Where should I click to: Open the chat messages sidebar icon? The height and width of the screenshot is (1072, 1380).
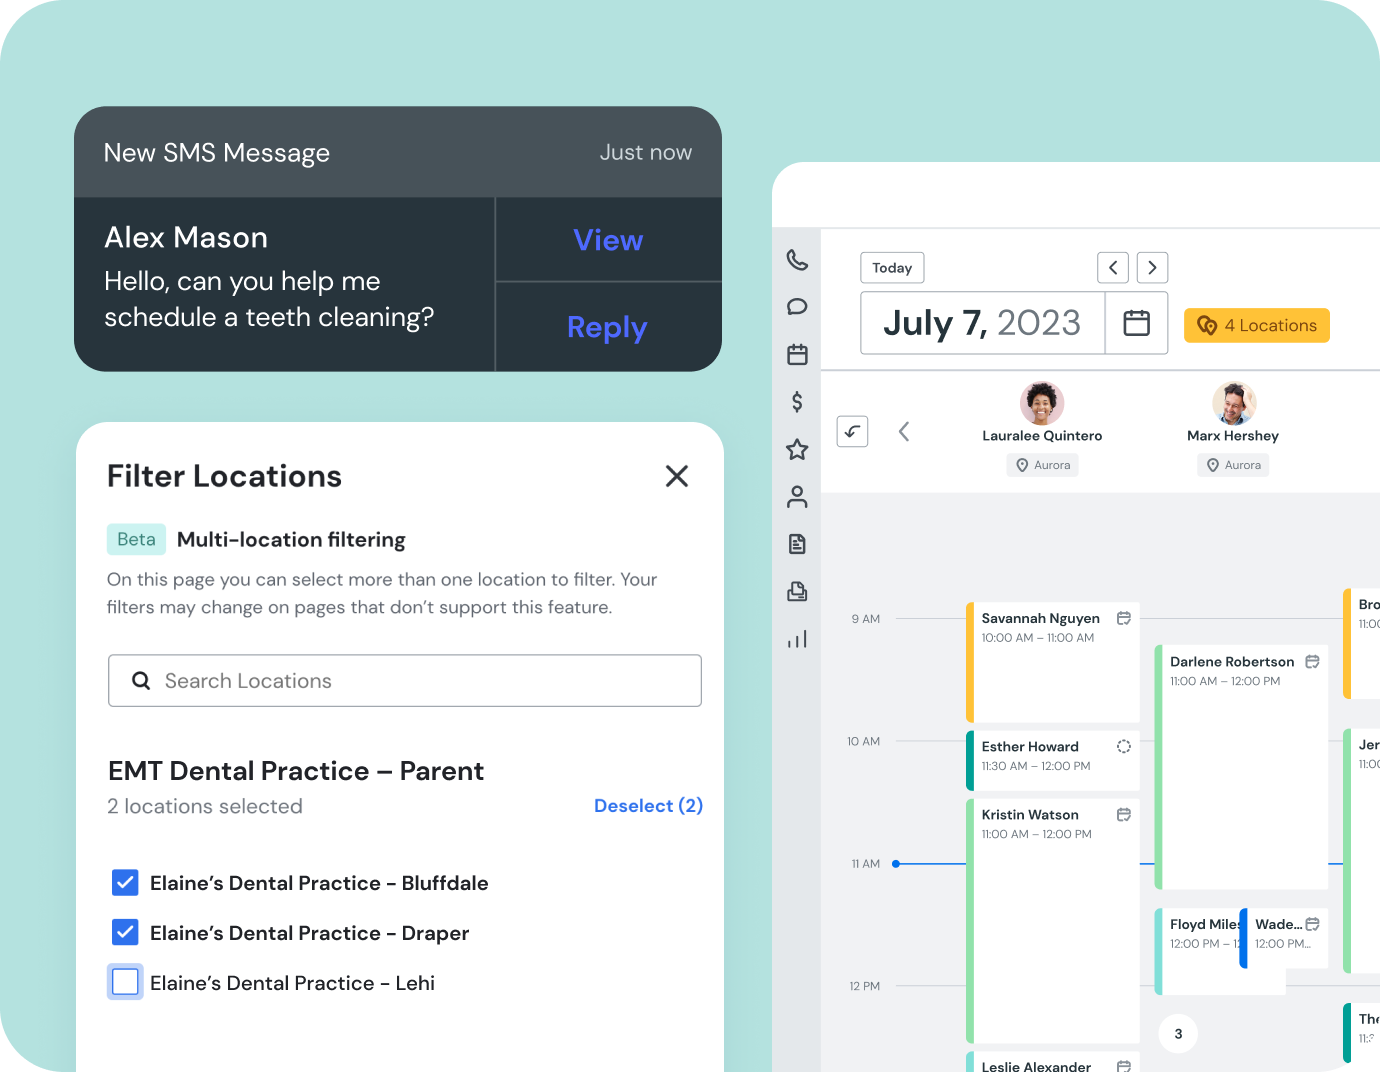click(x=797, y=307)
